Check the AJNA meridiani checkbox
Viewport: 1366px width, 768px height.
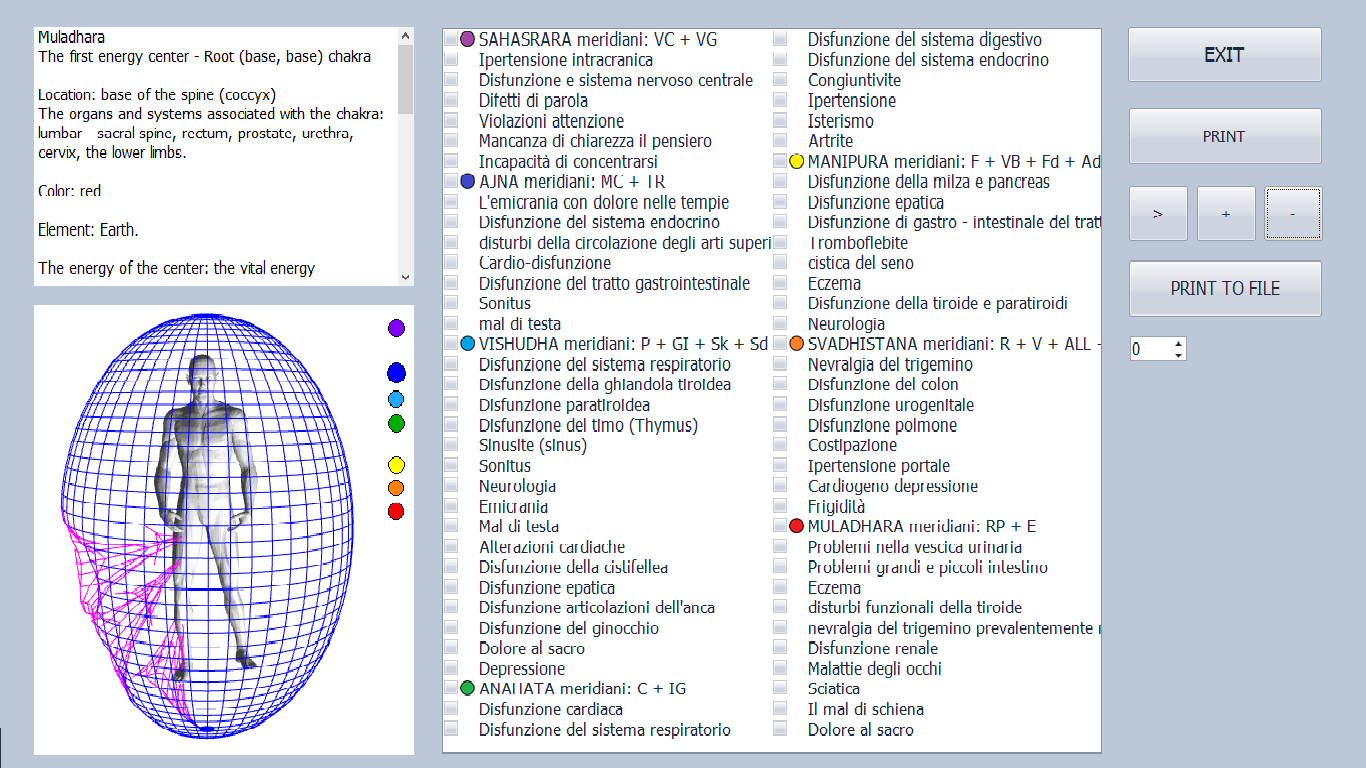[x=451, y=182]
